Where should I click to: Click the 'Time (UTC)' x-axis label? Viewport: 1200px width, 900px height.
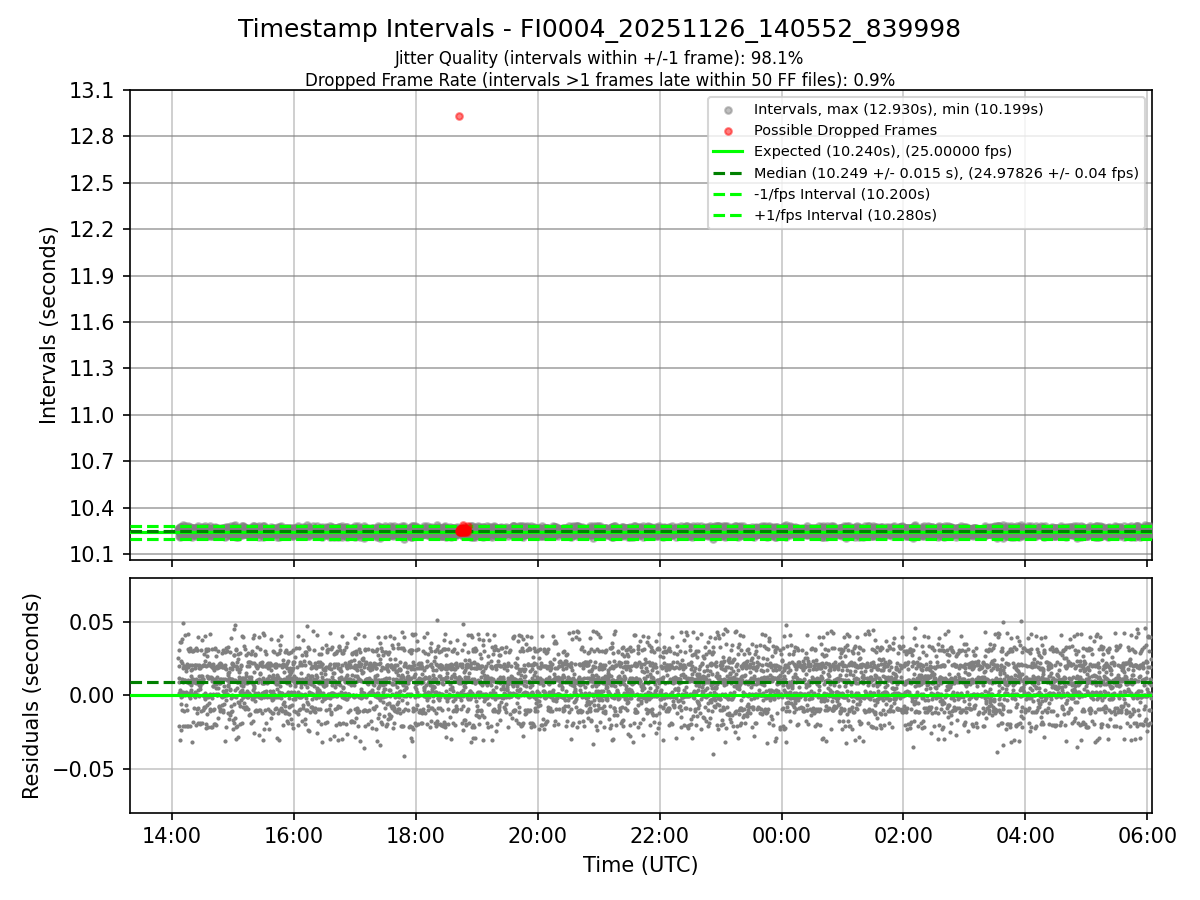coord(640,865)
